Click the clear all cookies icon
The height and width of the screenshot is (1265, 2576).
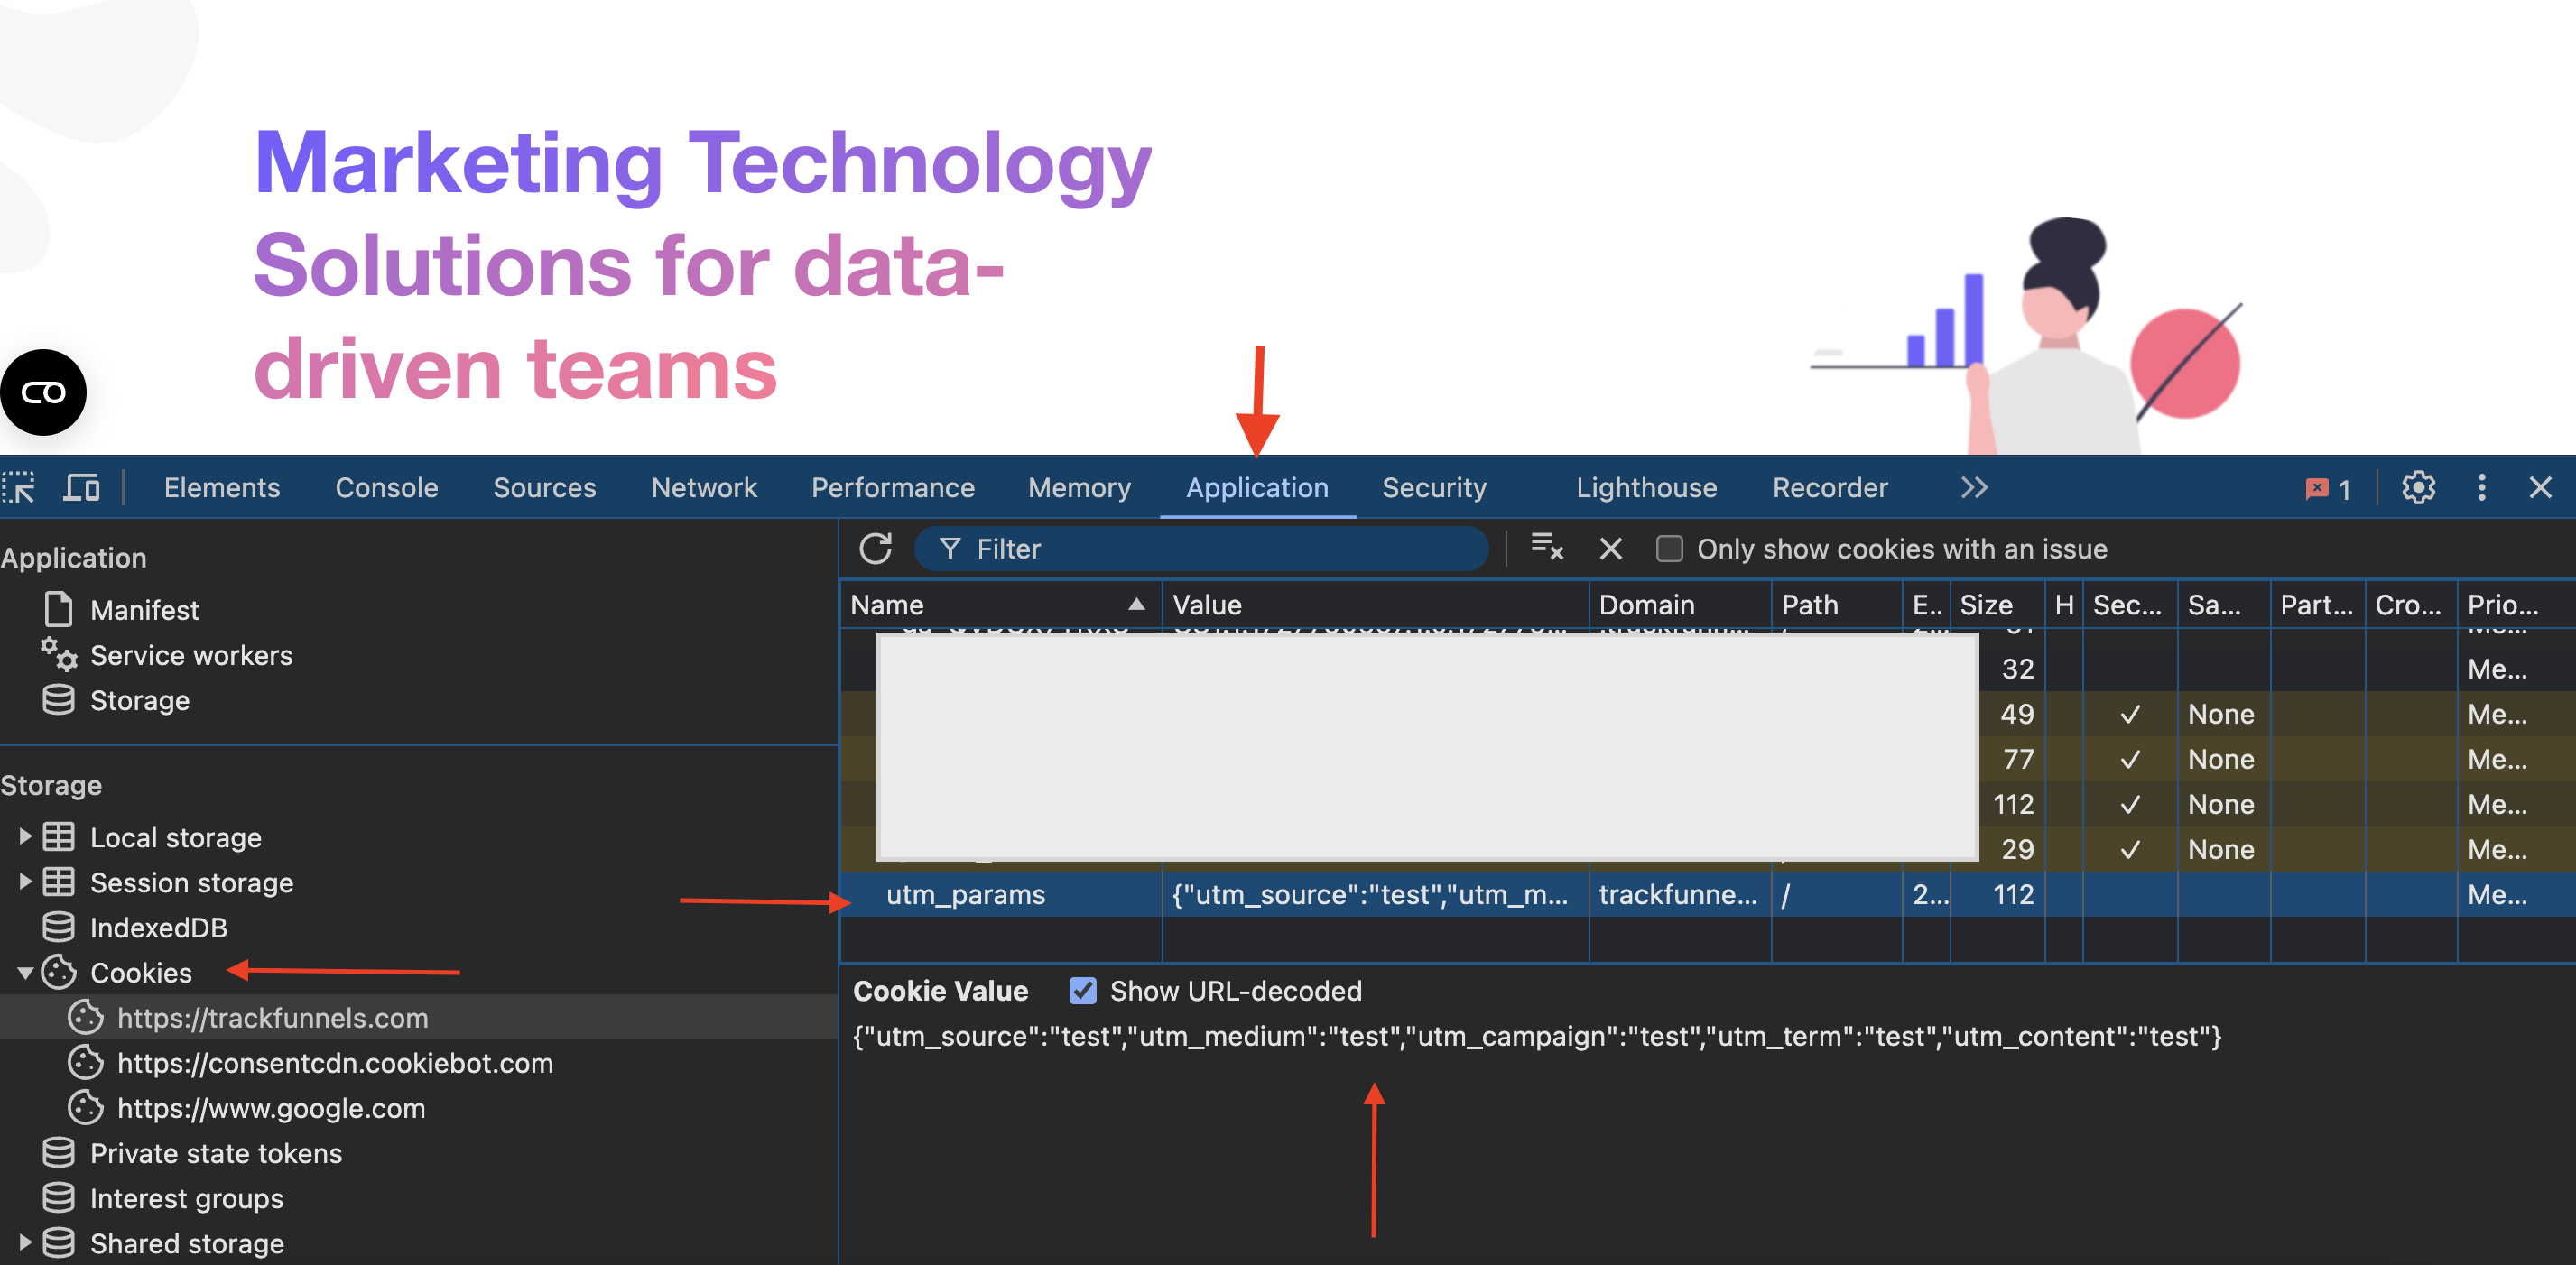(x=1546, y=547)
